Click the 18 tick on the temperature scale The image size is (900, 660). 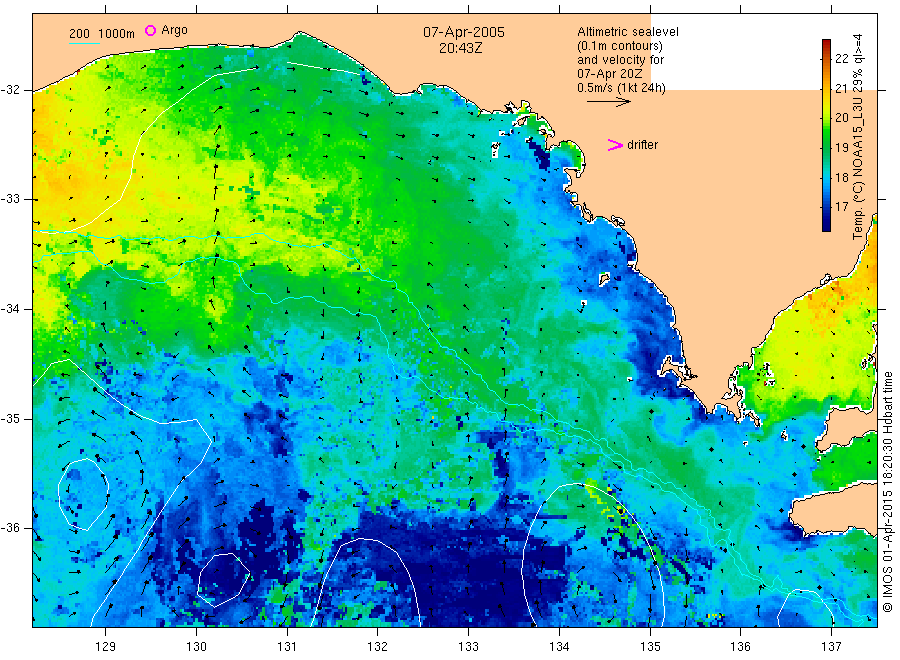click(x=841, y=177)
